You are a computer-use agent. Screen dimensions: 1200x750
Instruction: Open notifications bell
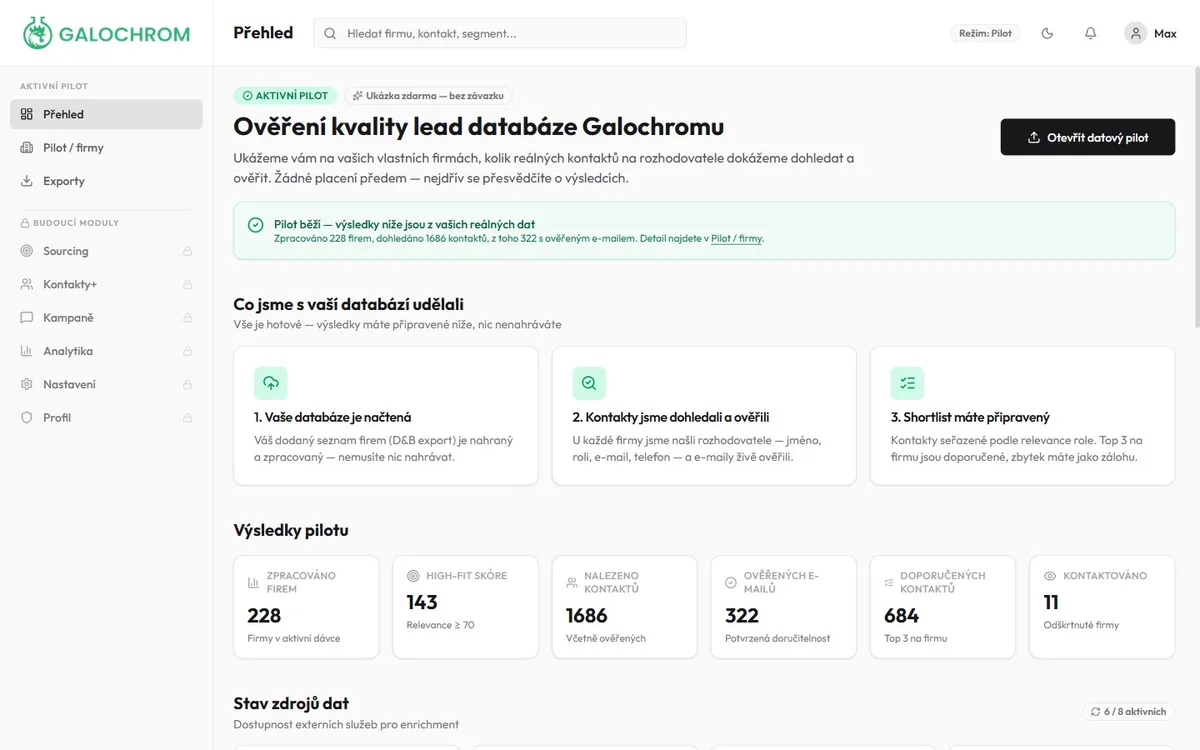(x=1090, y=33)
